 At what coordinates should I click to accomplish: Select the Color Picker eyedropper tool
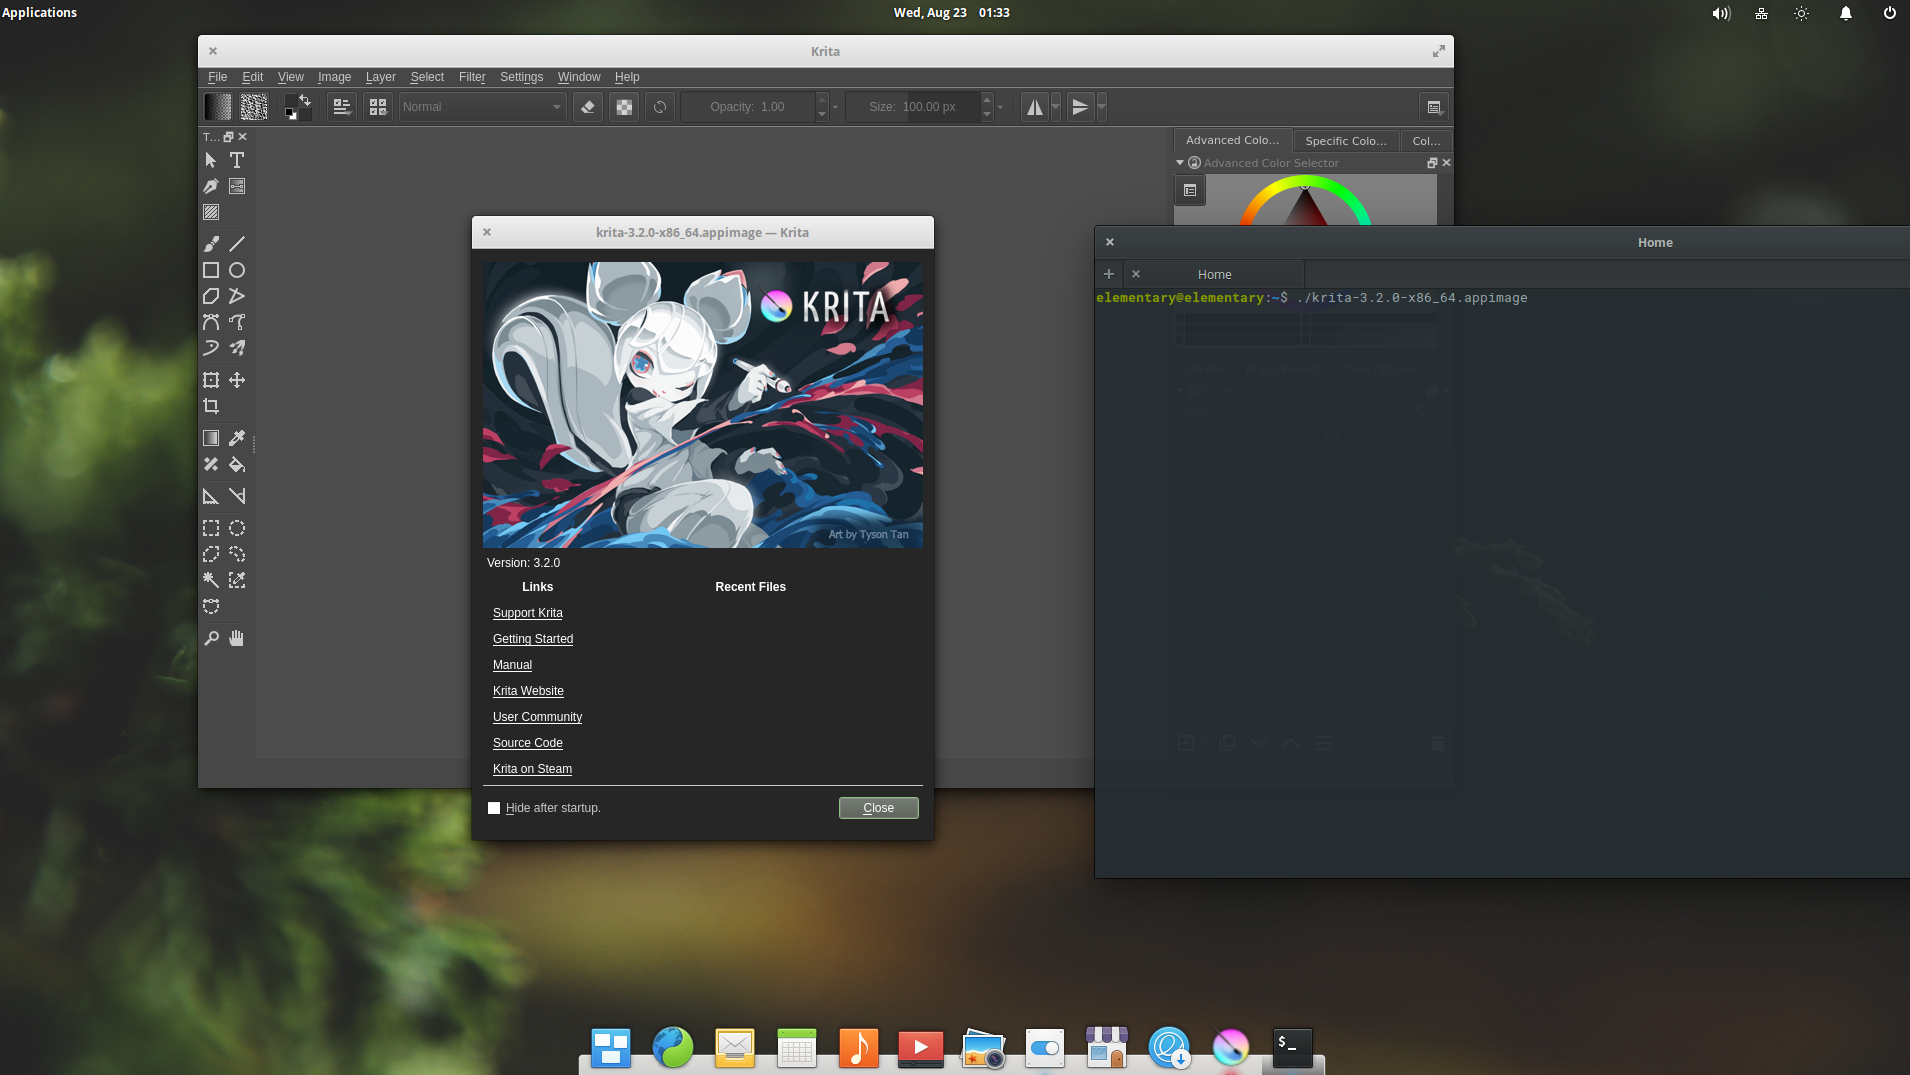coord(237,438)
